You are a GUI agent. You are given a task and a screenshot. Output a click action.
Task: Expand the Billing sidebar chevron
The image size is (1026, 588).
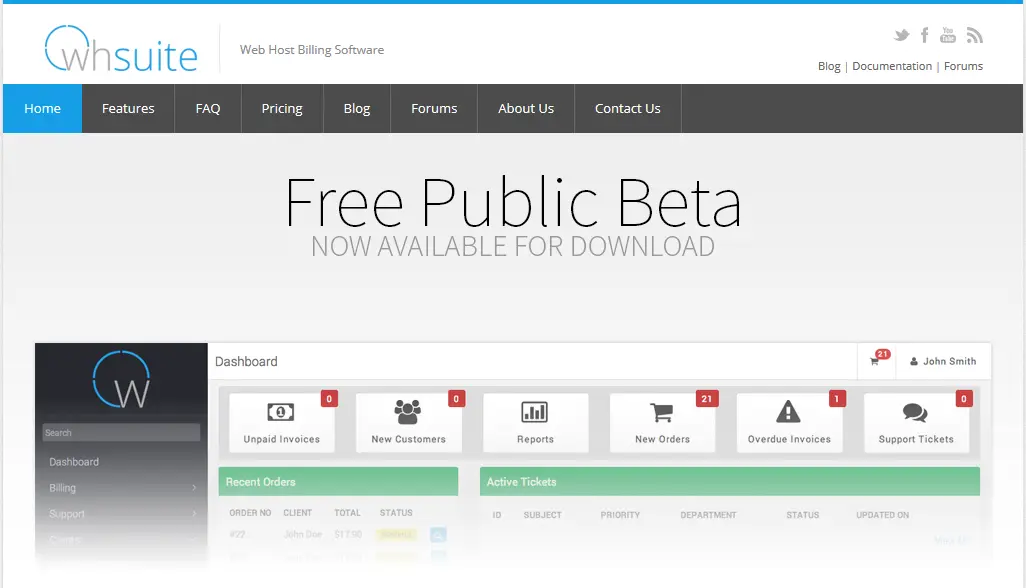[x=194, y=488]
